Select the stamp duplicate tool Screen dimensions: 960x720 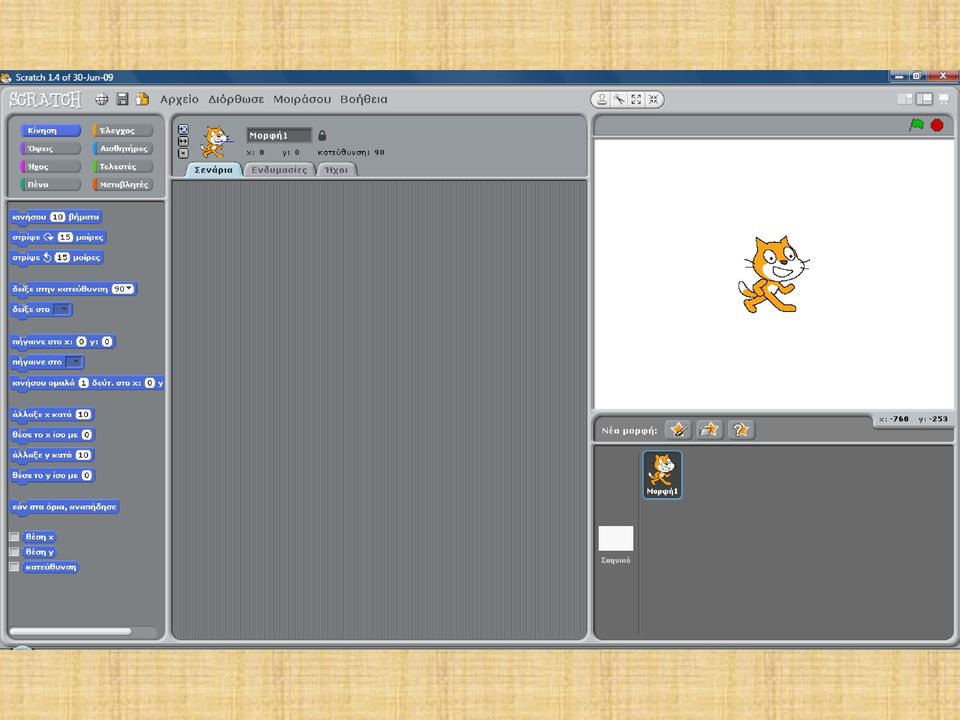pos(602,99)
